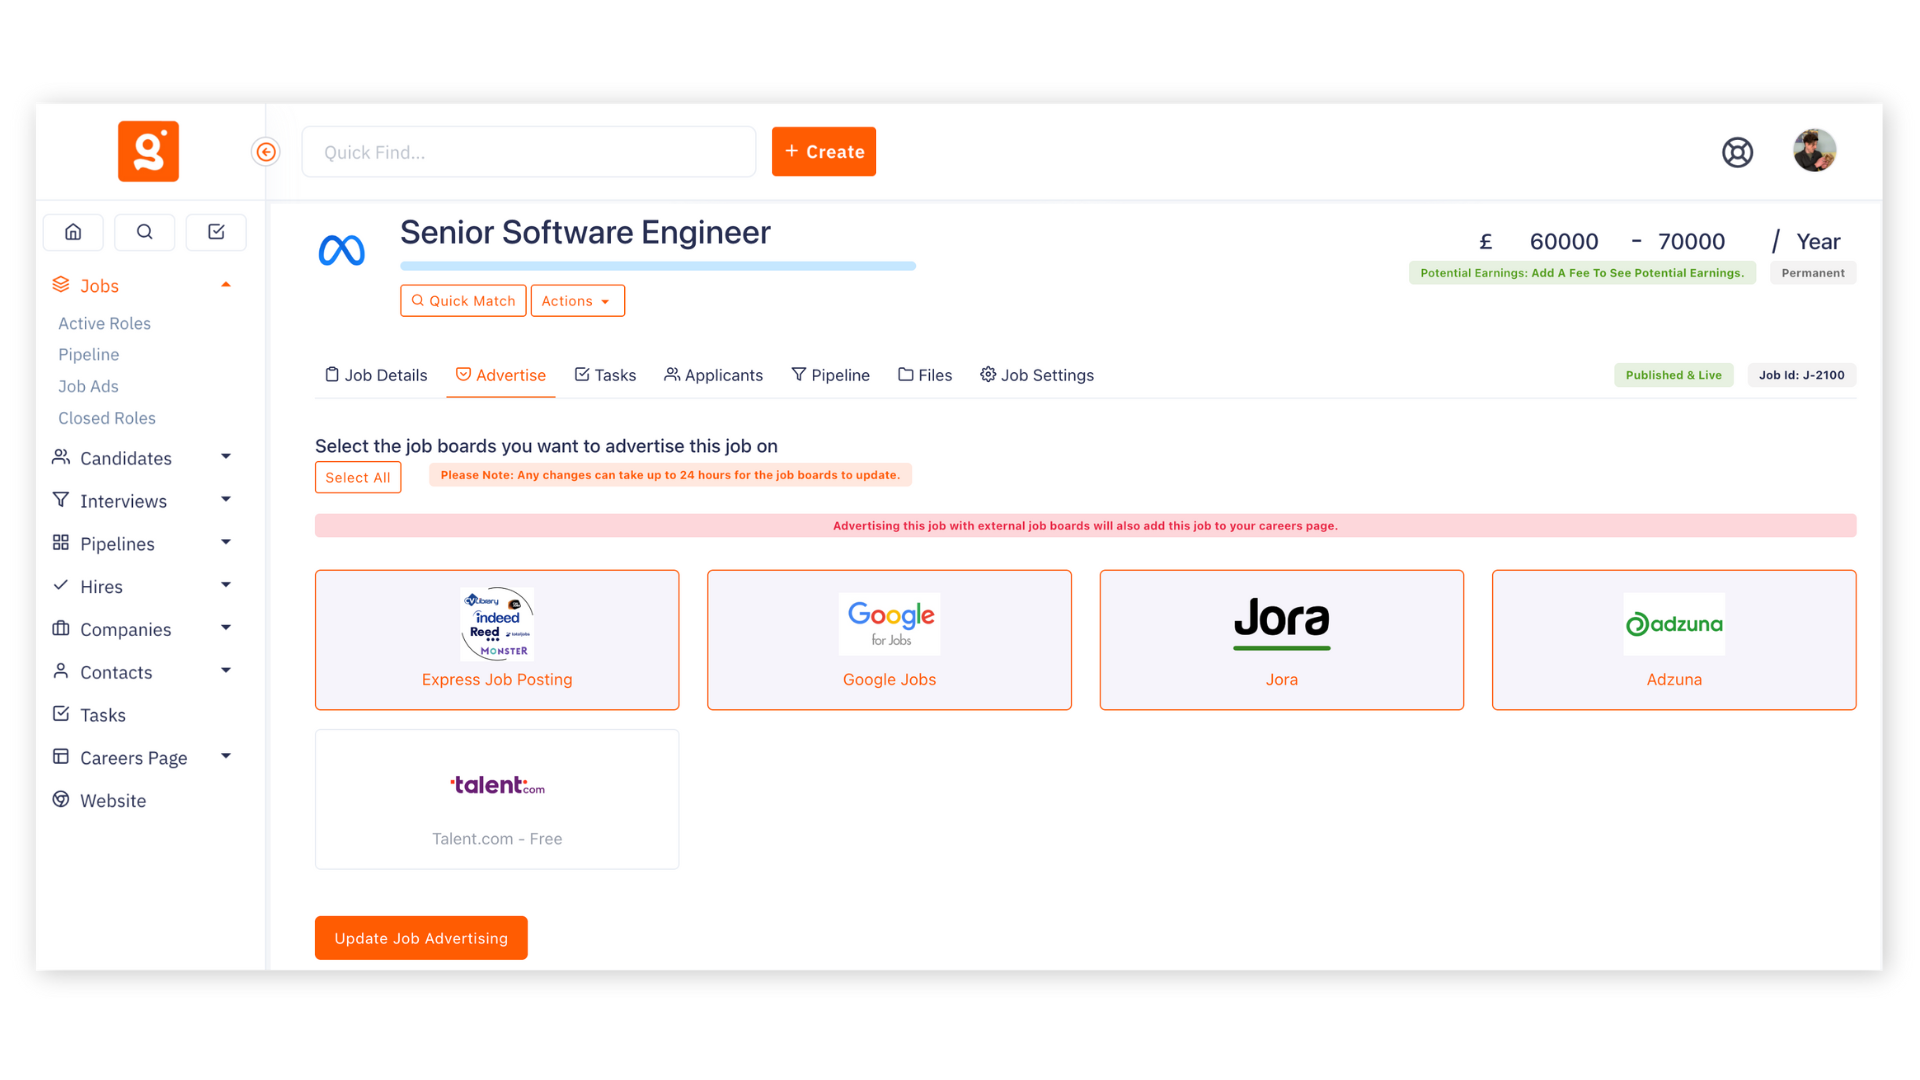Click the Quick Match button
The image size is (1920, 1080).
[x=463, y=301]
